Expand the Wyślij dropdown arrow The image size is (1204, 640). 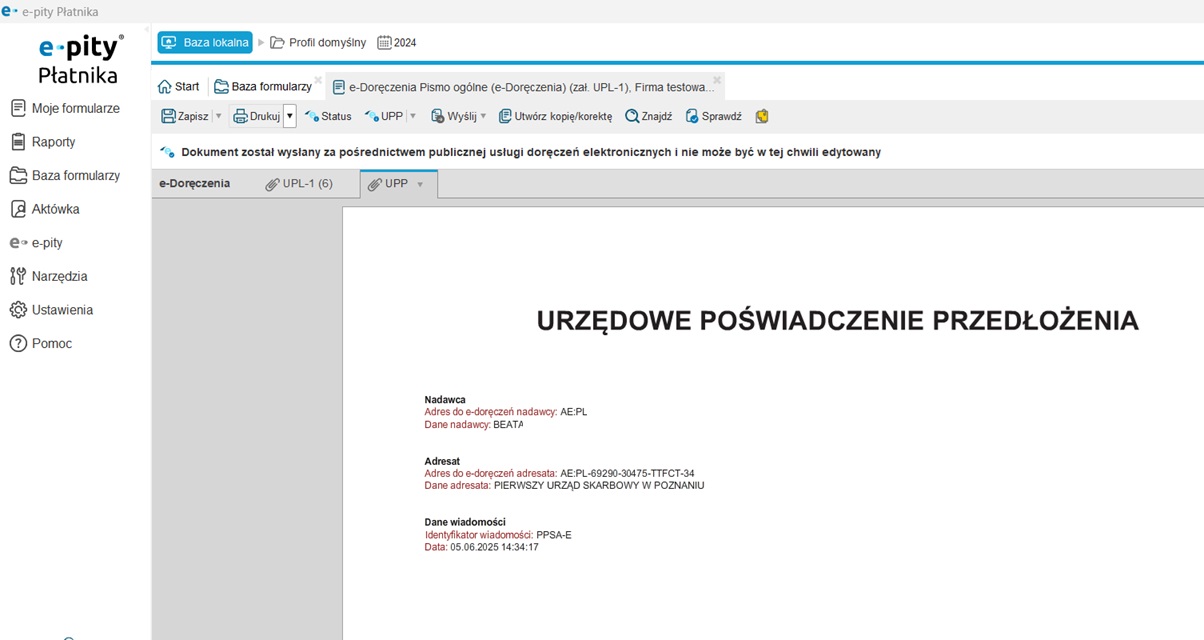coord(483,116)
